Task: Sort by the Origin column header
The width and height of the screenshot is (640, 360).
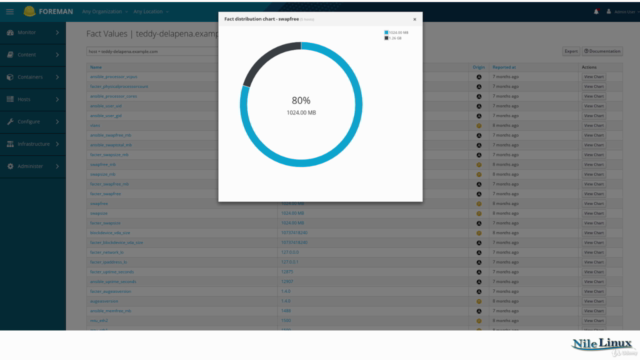Action: point(479,67)
